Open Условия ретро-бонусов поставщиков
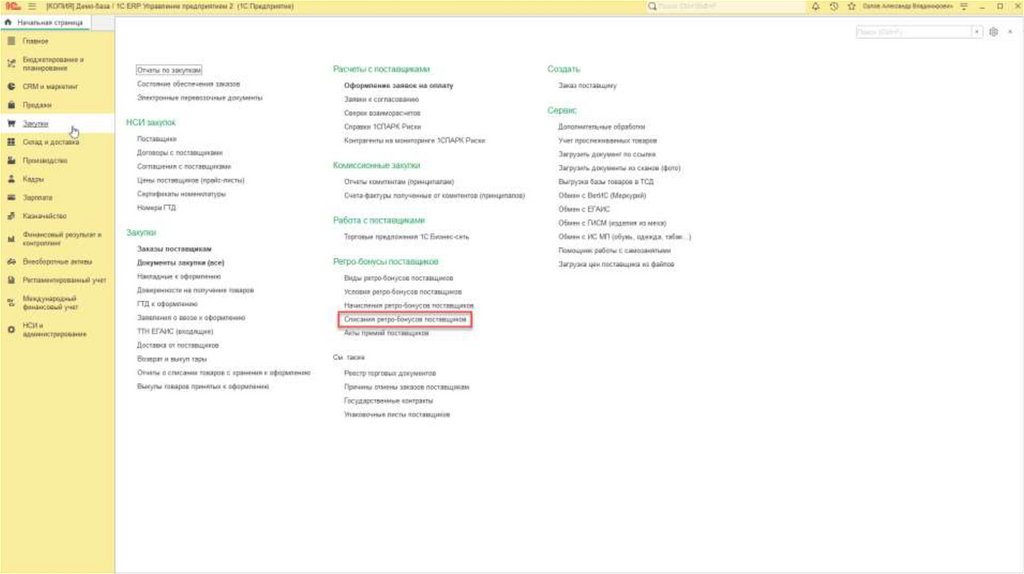 (x=403, y=291)
